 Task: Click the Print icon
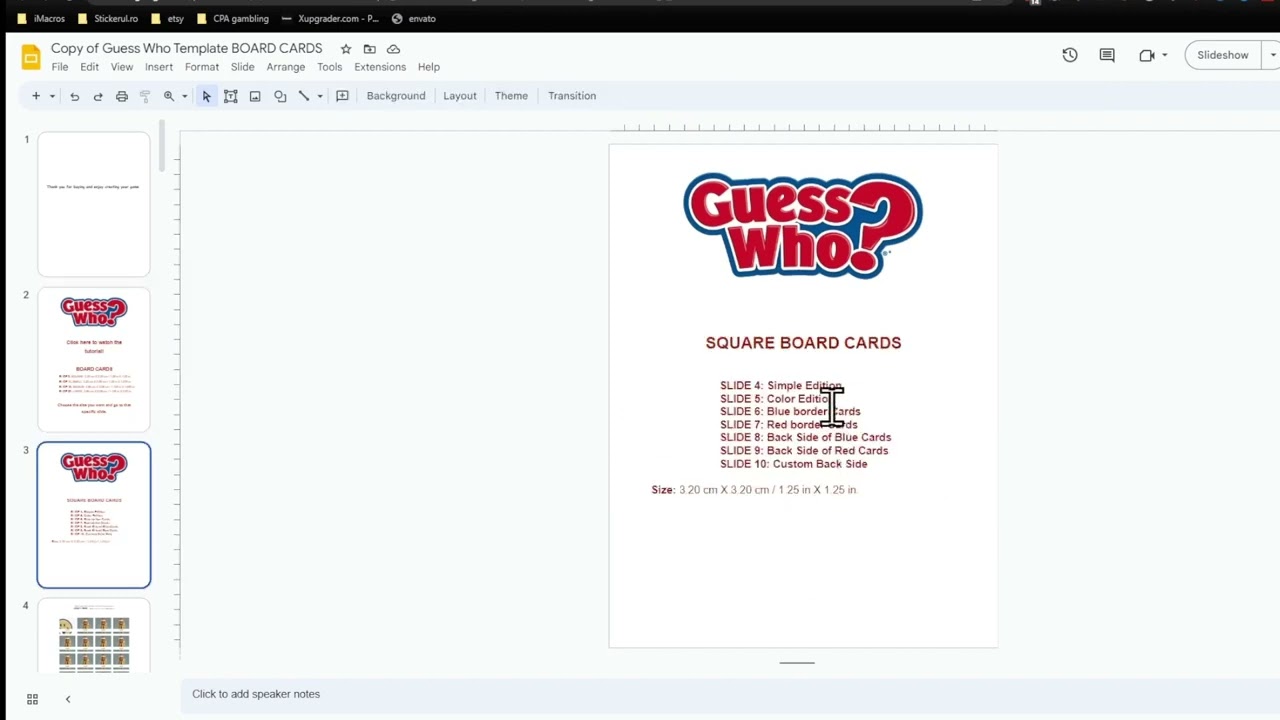coord(122,96)
